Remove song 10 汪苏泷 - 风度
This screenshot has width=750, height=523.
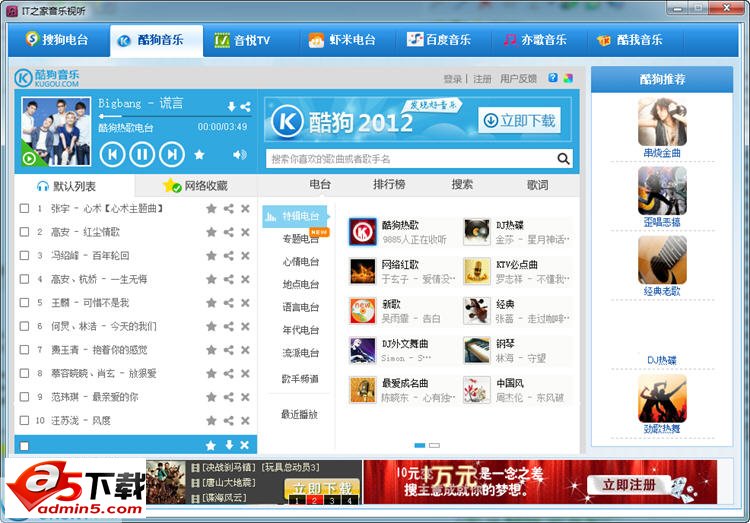245,421
